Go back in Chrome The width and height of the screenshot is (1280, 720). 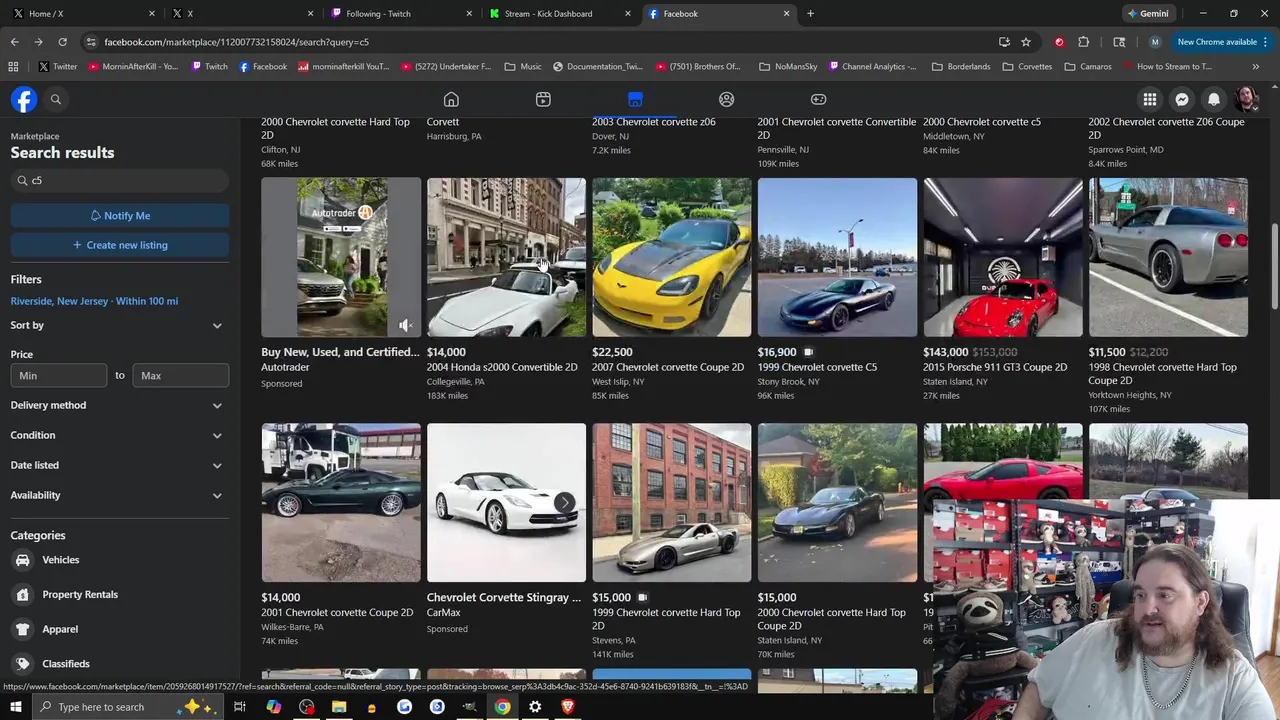(x=14, y=42)
